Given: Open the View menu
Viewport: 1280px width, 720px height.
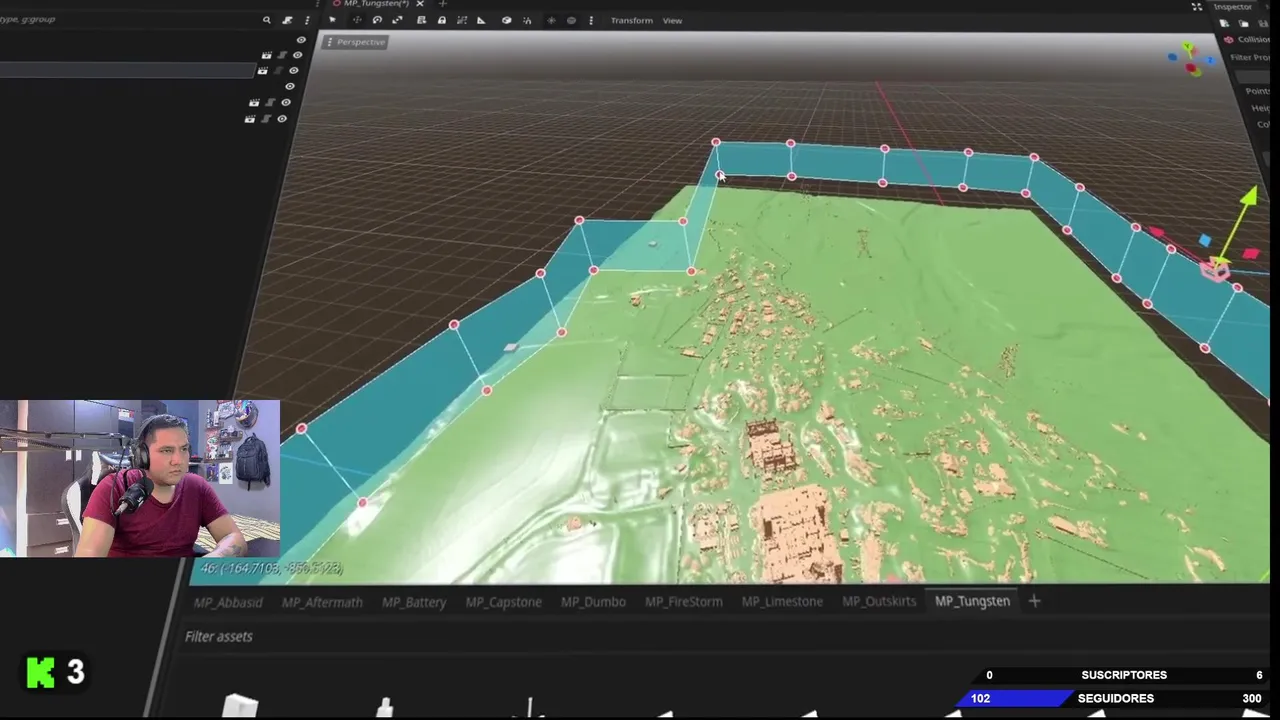Looking at the screenshot, I should [673, 20].
